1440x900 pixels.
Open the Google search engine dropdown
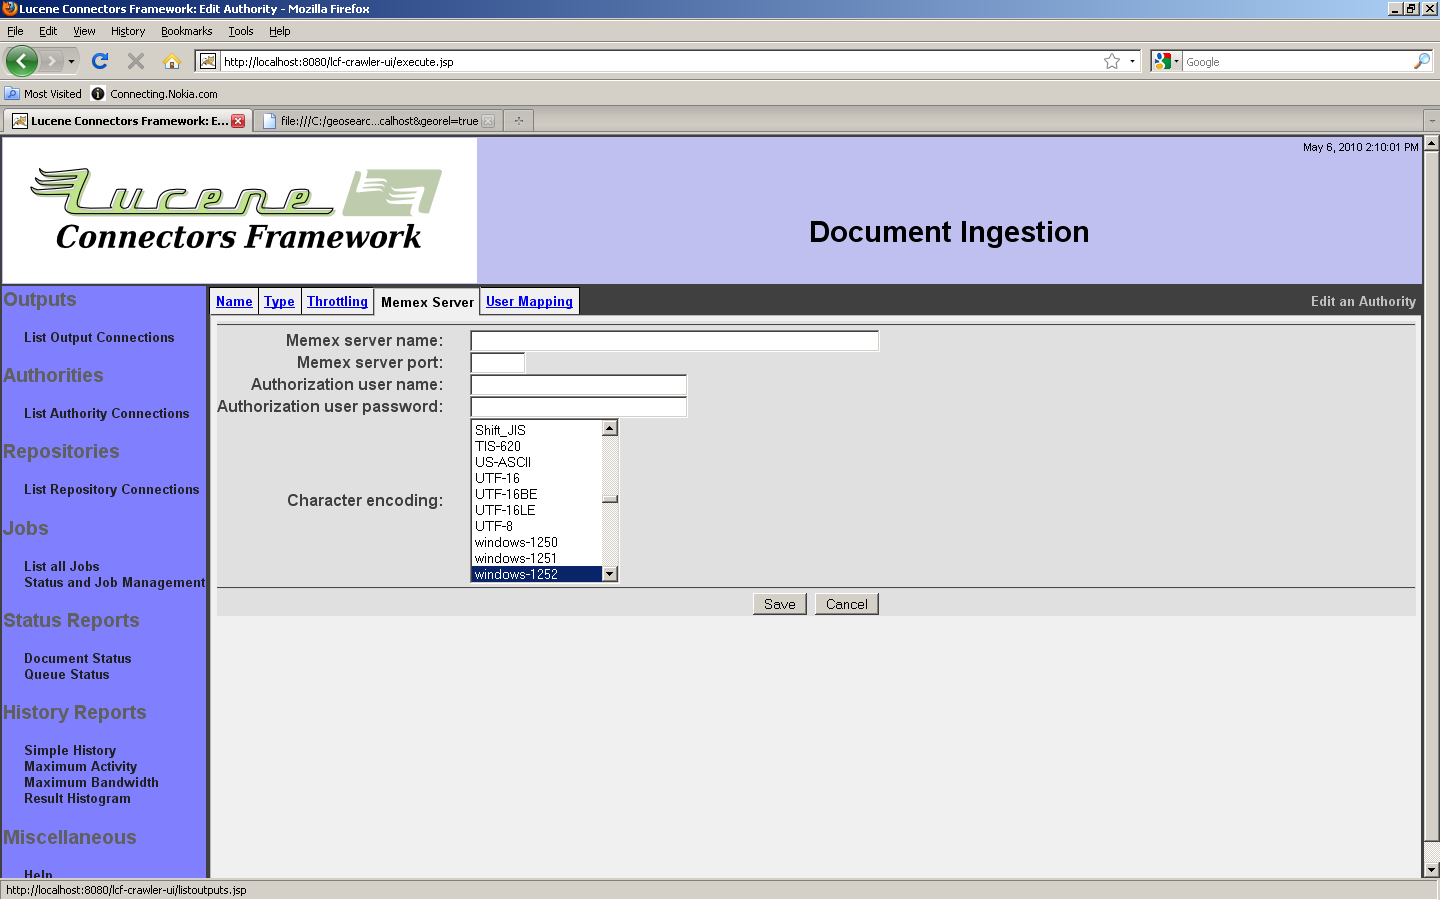point(1166,61)
